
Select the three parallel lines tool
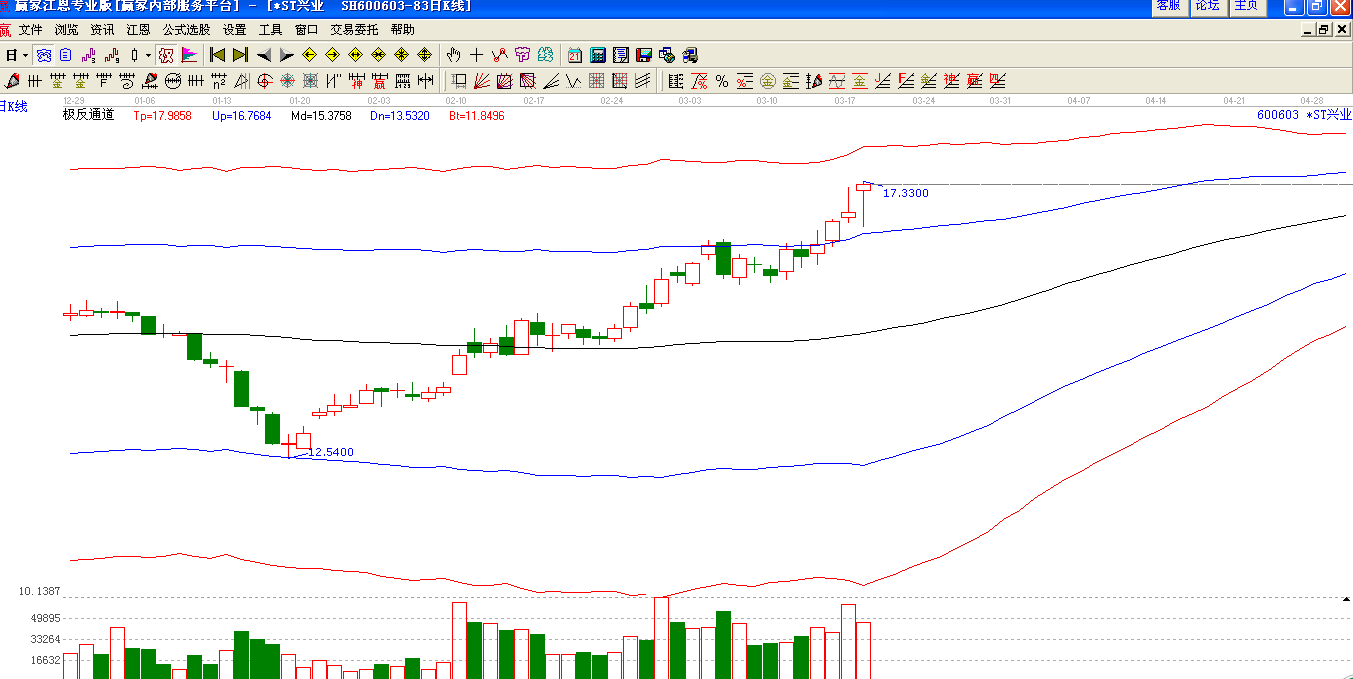643,81
